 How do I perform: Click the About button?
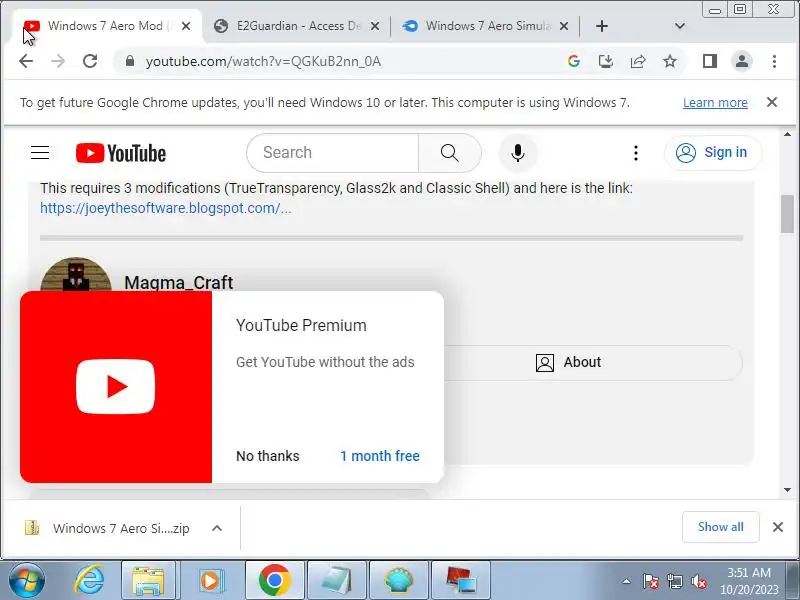coord(568,362)
